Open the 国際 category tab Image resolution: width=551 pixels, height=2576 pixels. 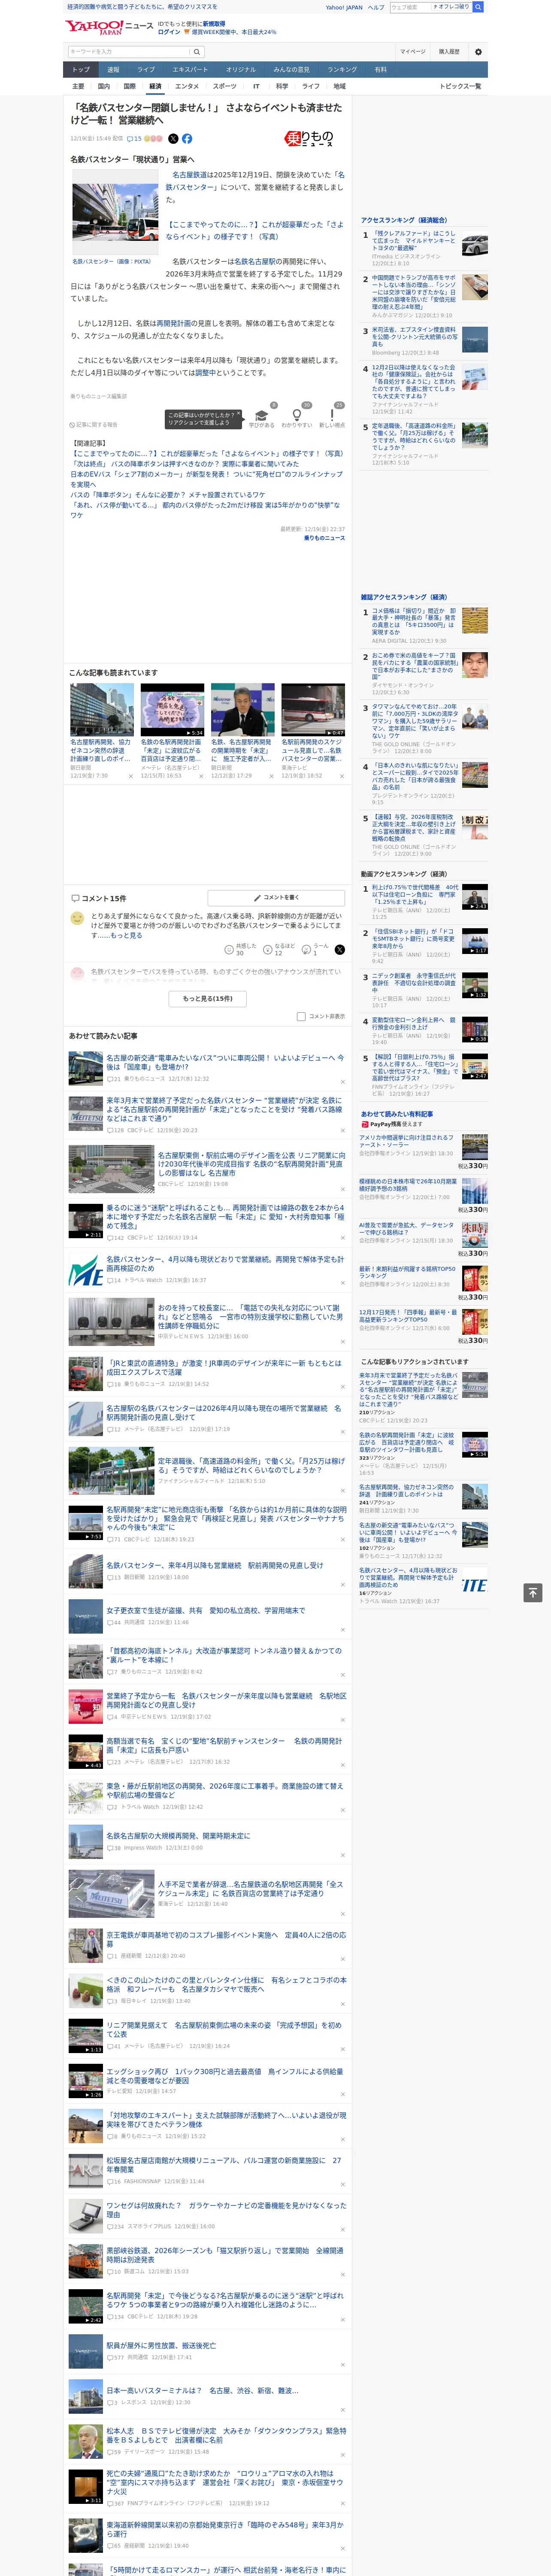tap(129, 86)
